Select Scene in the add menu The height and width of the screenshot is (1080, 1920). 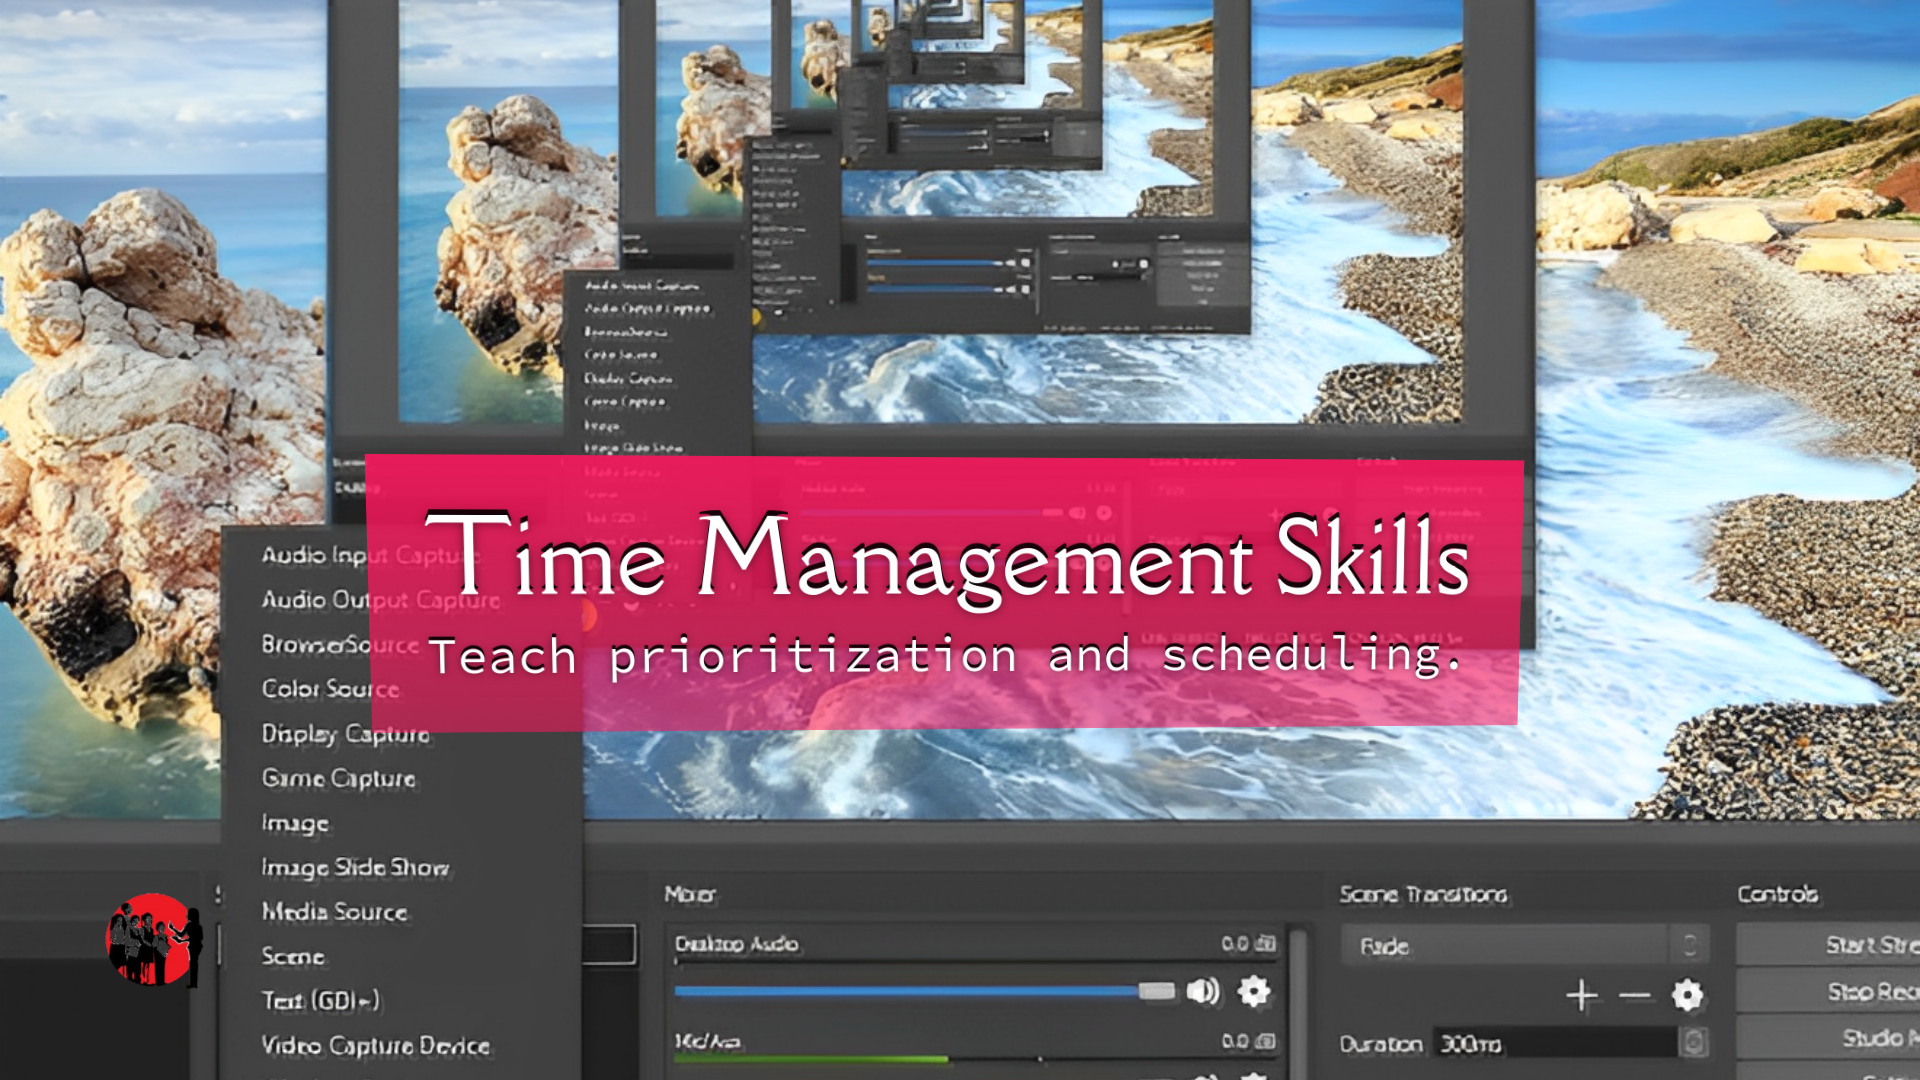[293, 956]
